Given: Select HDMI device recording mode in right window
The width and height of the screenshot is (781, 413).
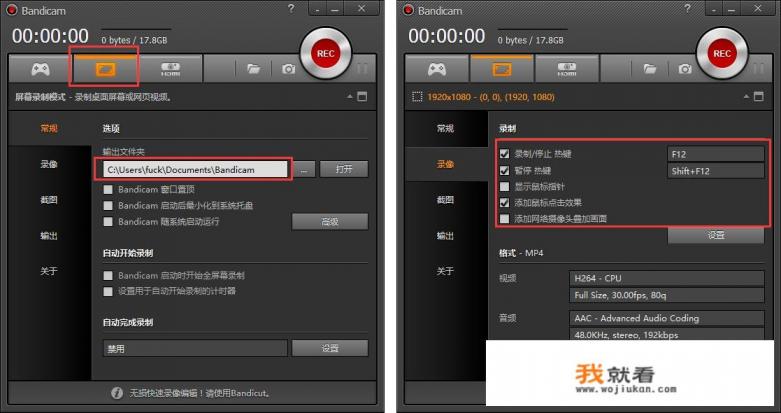Looking at the screenshot, I should pyautogui.click(x=567, y=69).
